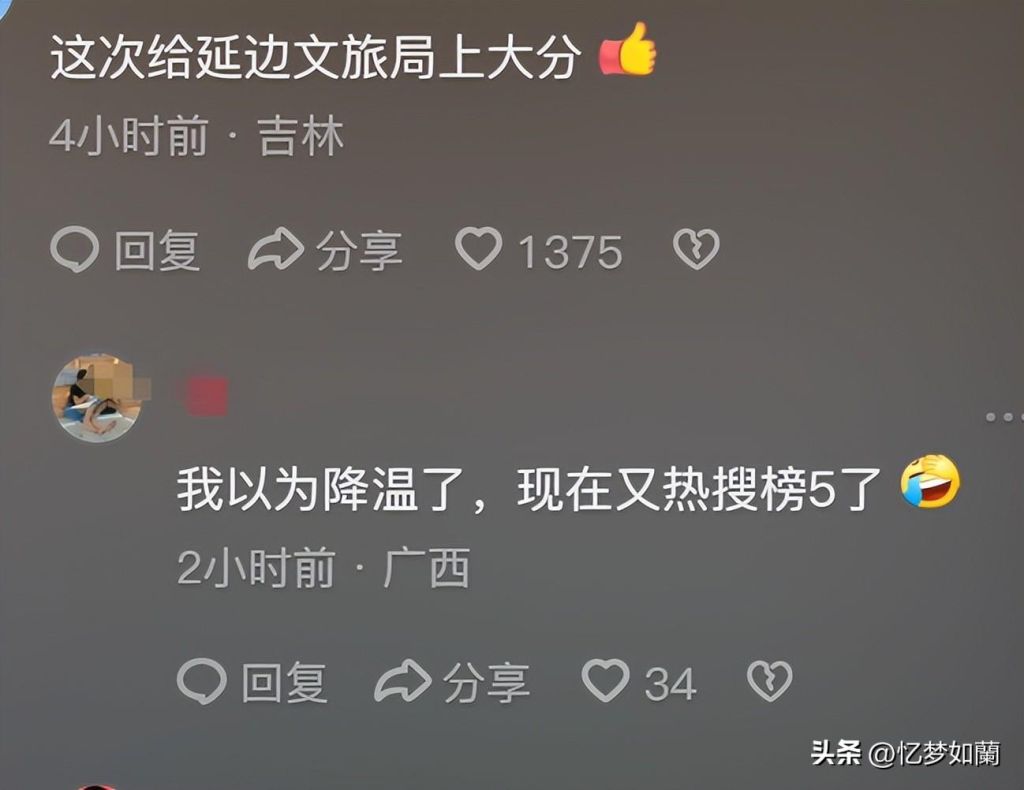Click the reply bubble icon on Guangxi comment
The width and height of the screenshot is (1024, 790).
pos(202,682)
